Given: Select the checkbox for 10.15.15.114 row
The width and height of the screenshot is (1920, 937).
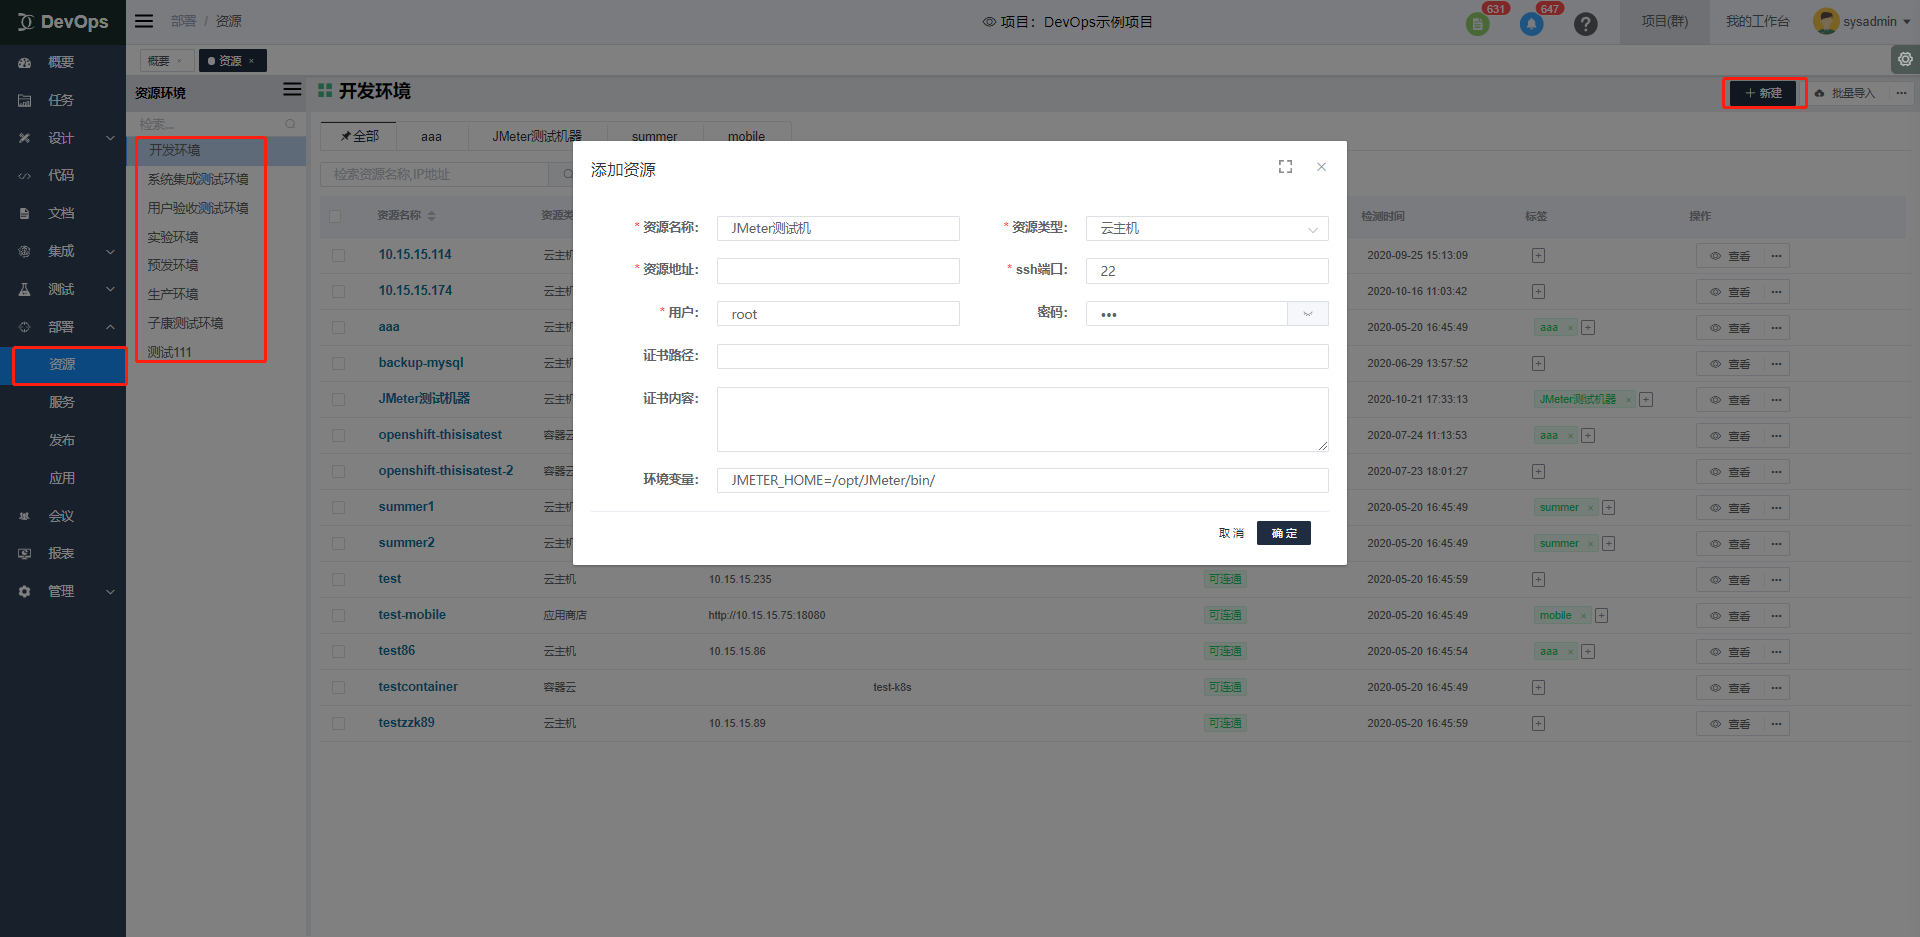Looking at the screenshot, I should tap(338, 256).
